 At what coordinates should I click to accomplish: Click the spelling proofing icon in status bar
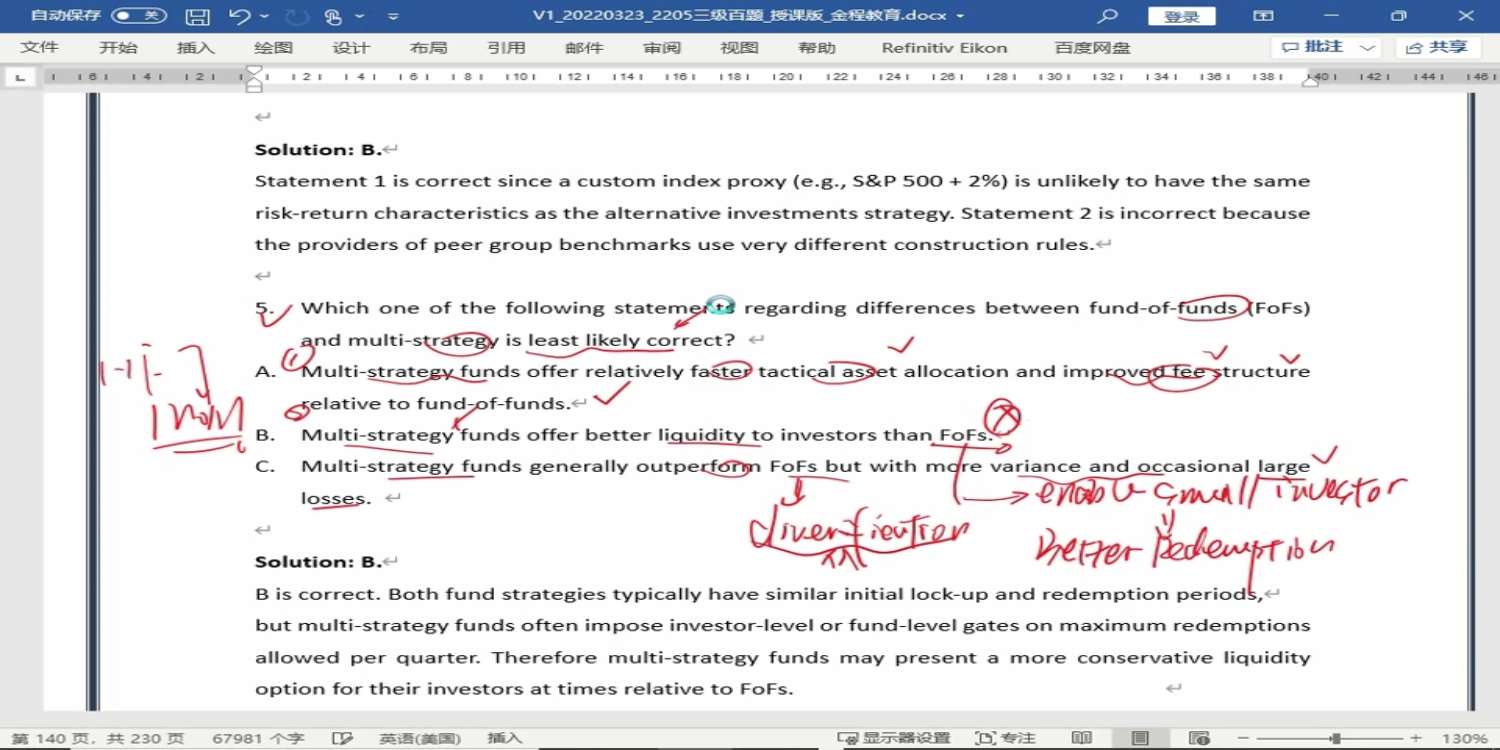(x=342, y=738)
